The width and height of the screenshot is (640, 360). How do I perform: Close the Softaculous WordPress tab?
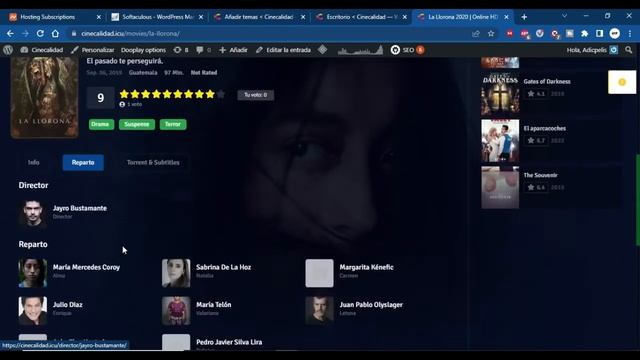[x=201, y=17]
